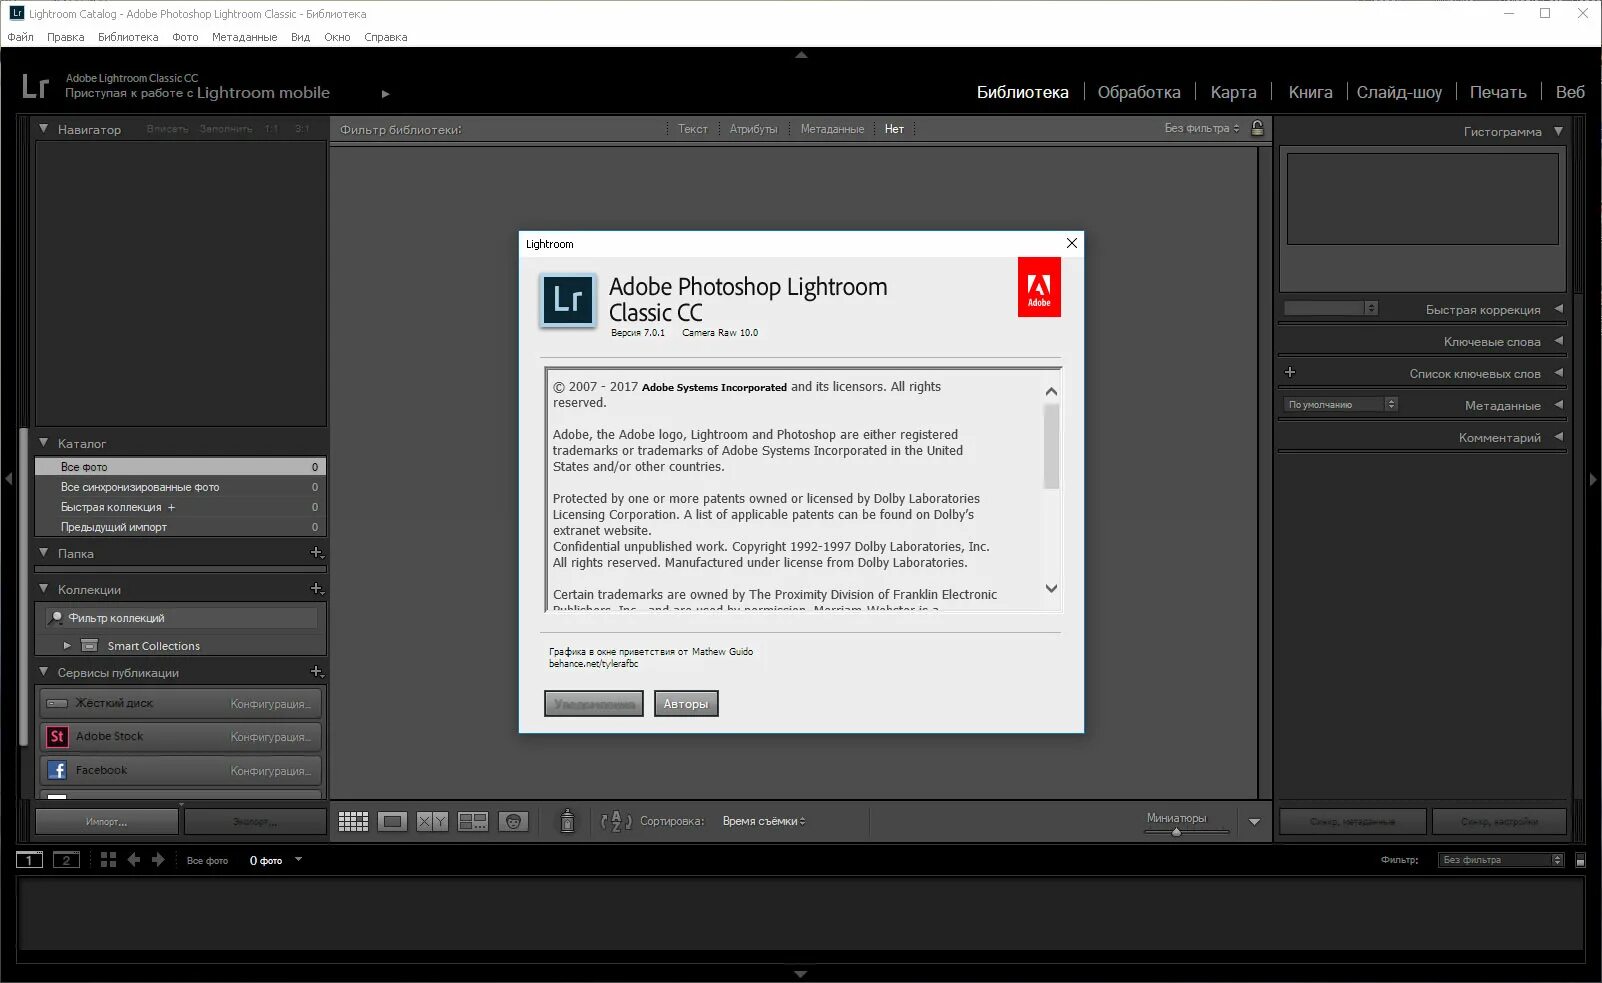The image size is (1602, 983).
Task: Switch to Loupe view icon in toolbar
Action: coord(392,821)
